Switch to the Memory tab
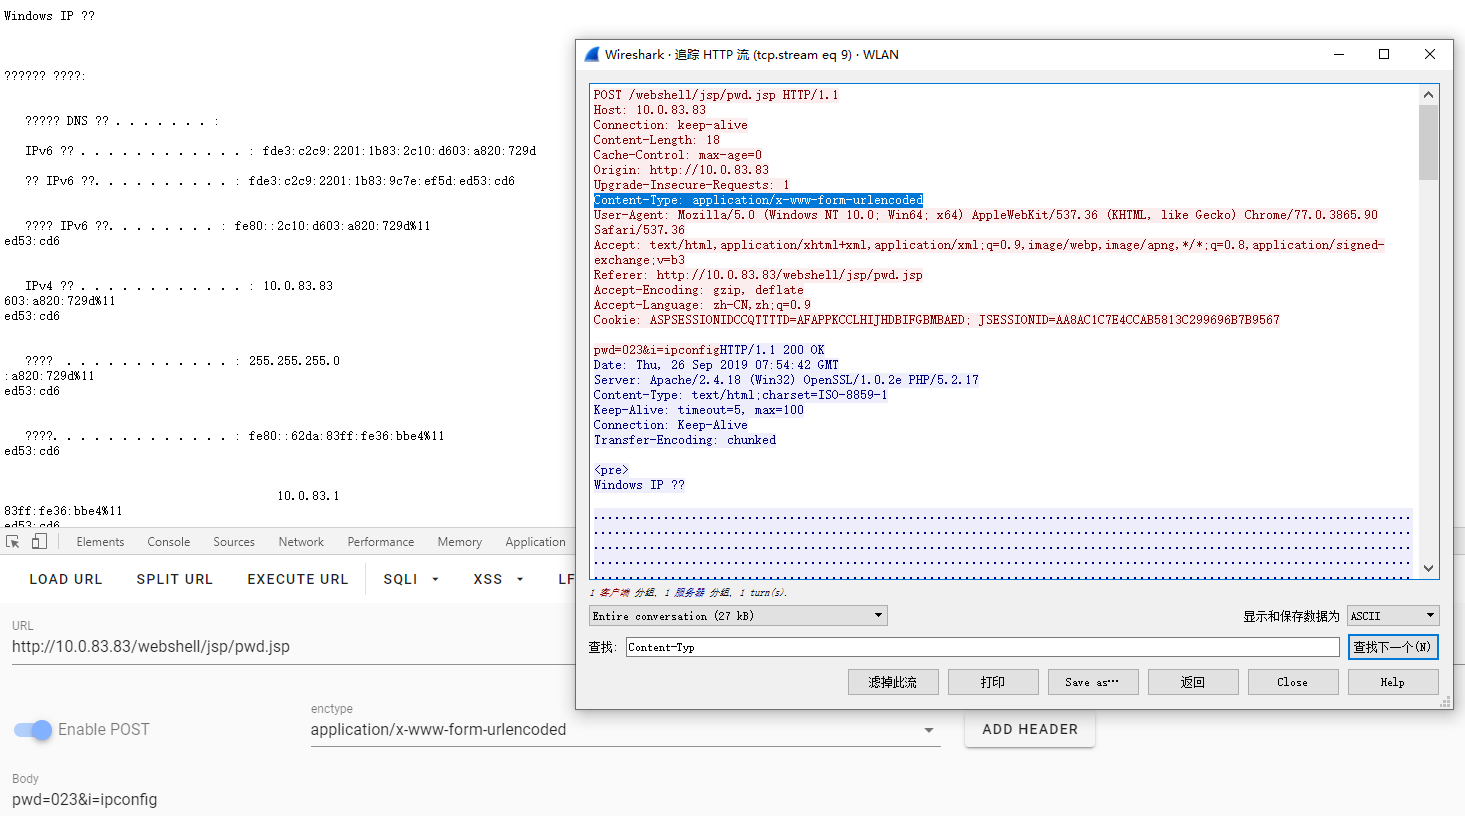1465x816 pixels. tap(459, 542)
